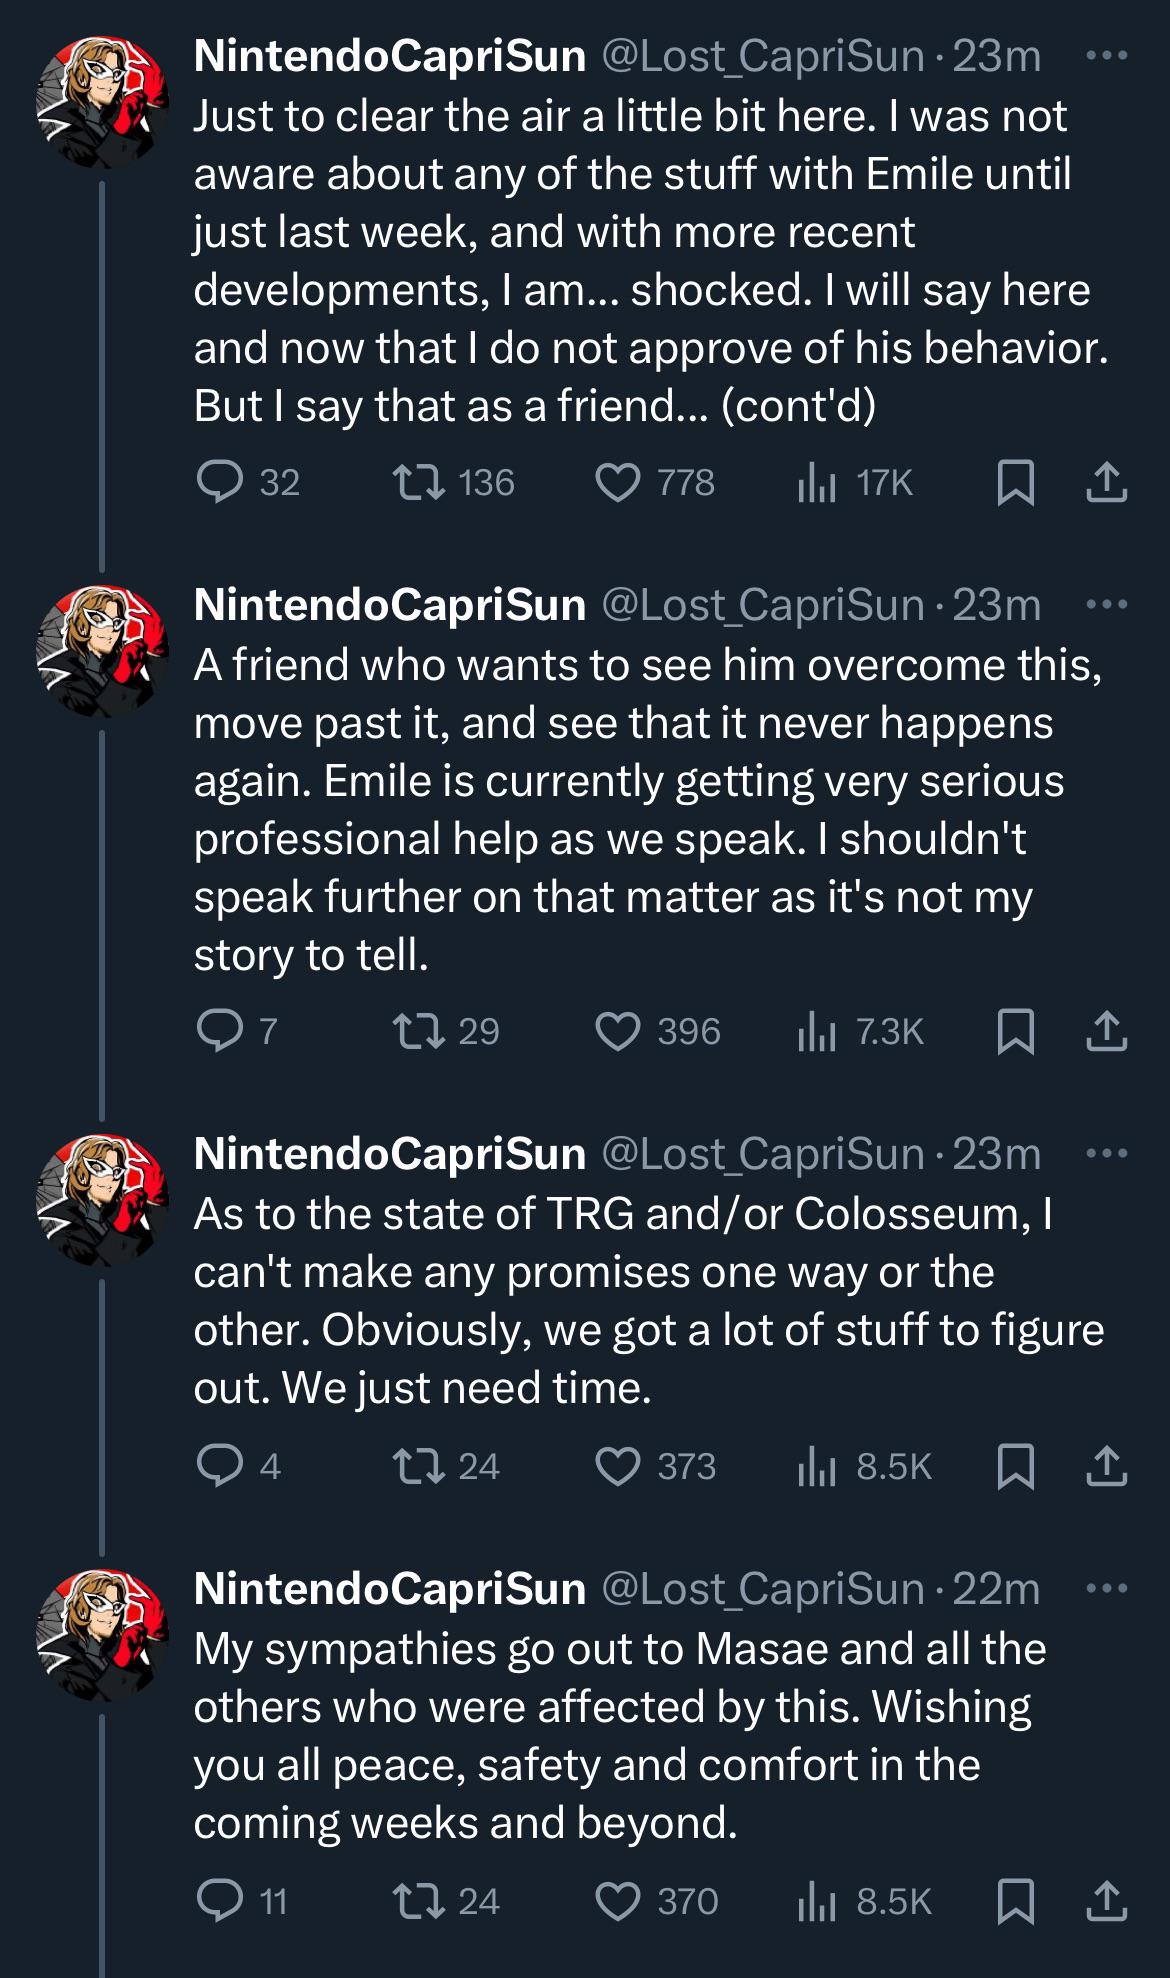Like the tweet with 396 likes
This screenshot has height=1978, width=1170.
618,1031
